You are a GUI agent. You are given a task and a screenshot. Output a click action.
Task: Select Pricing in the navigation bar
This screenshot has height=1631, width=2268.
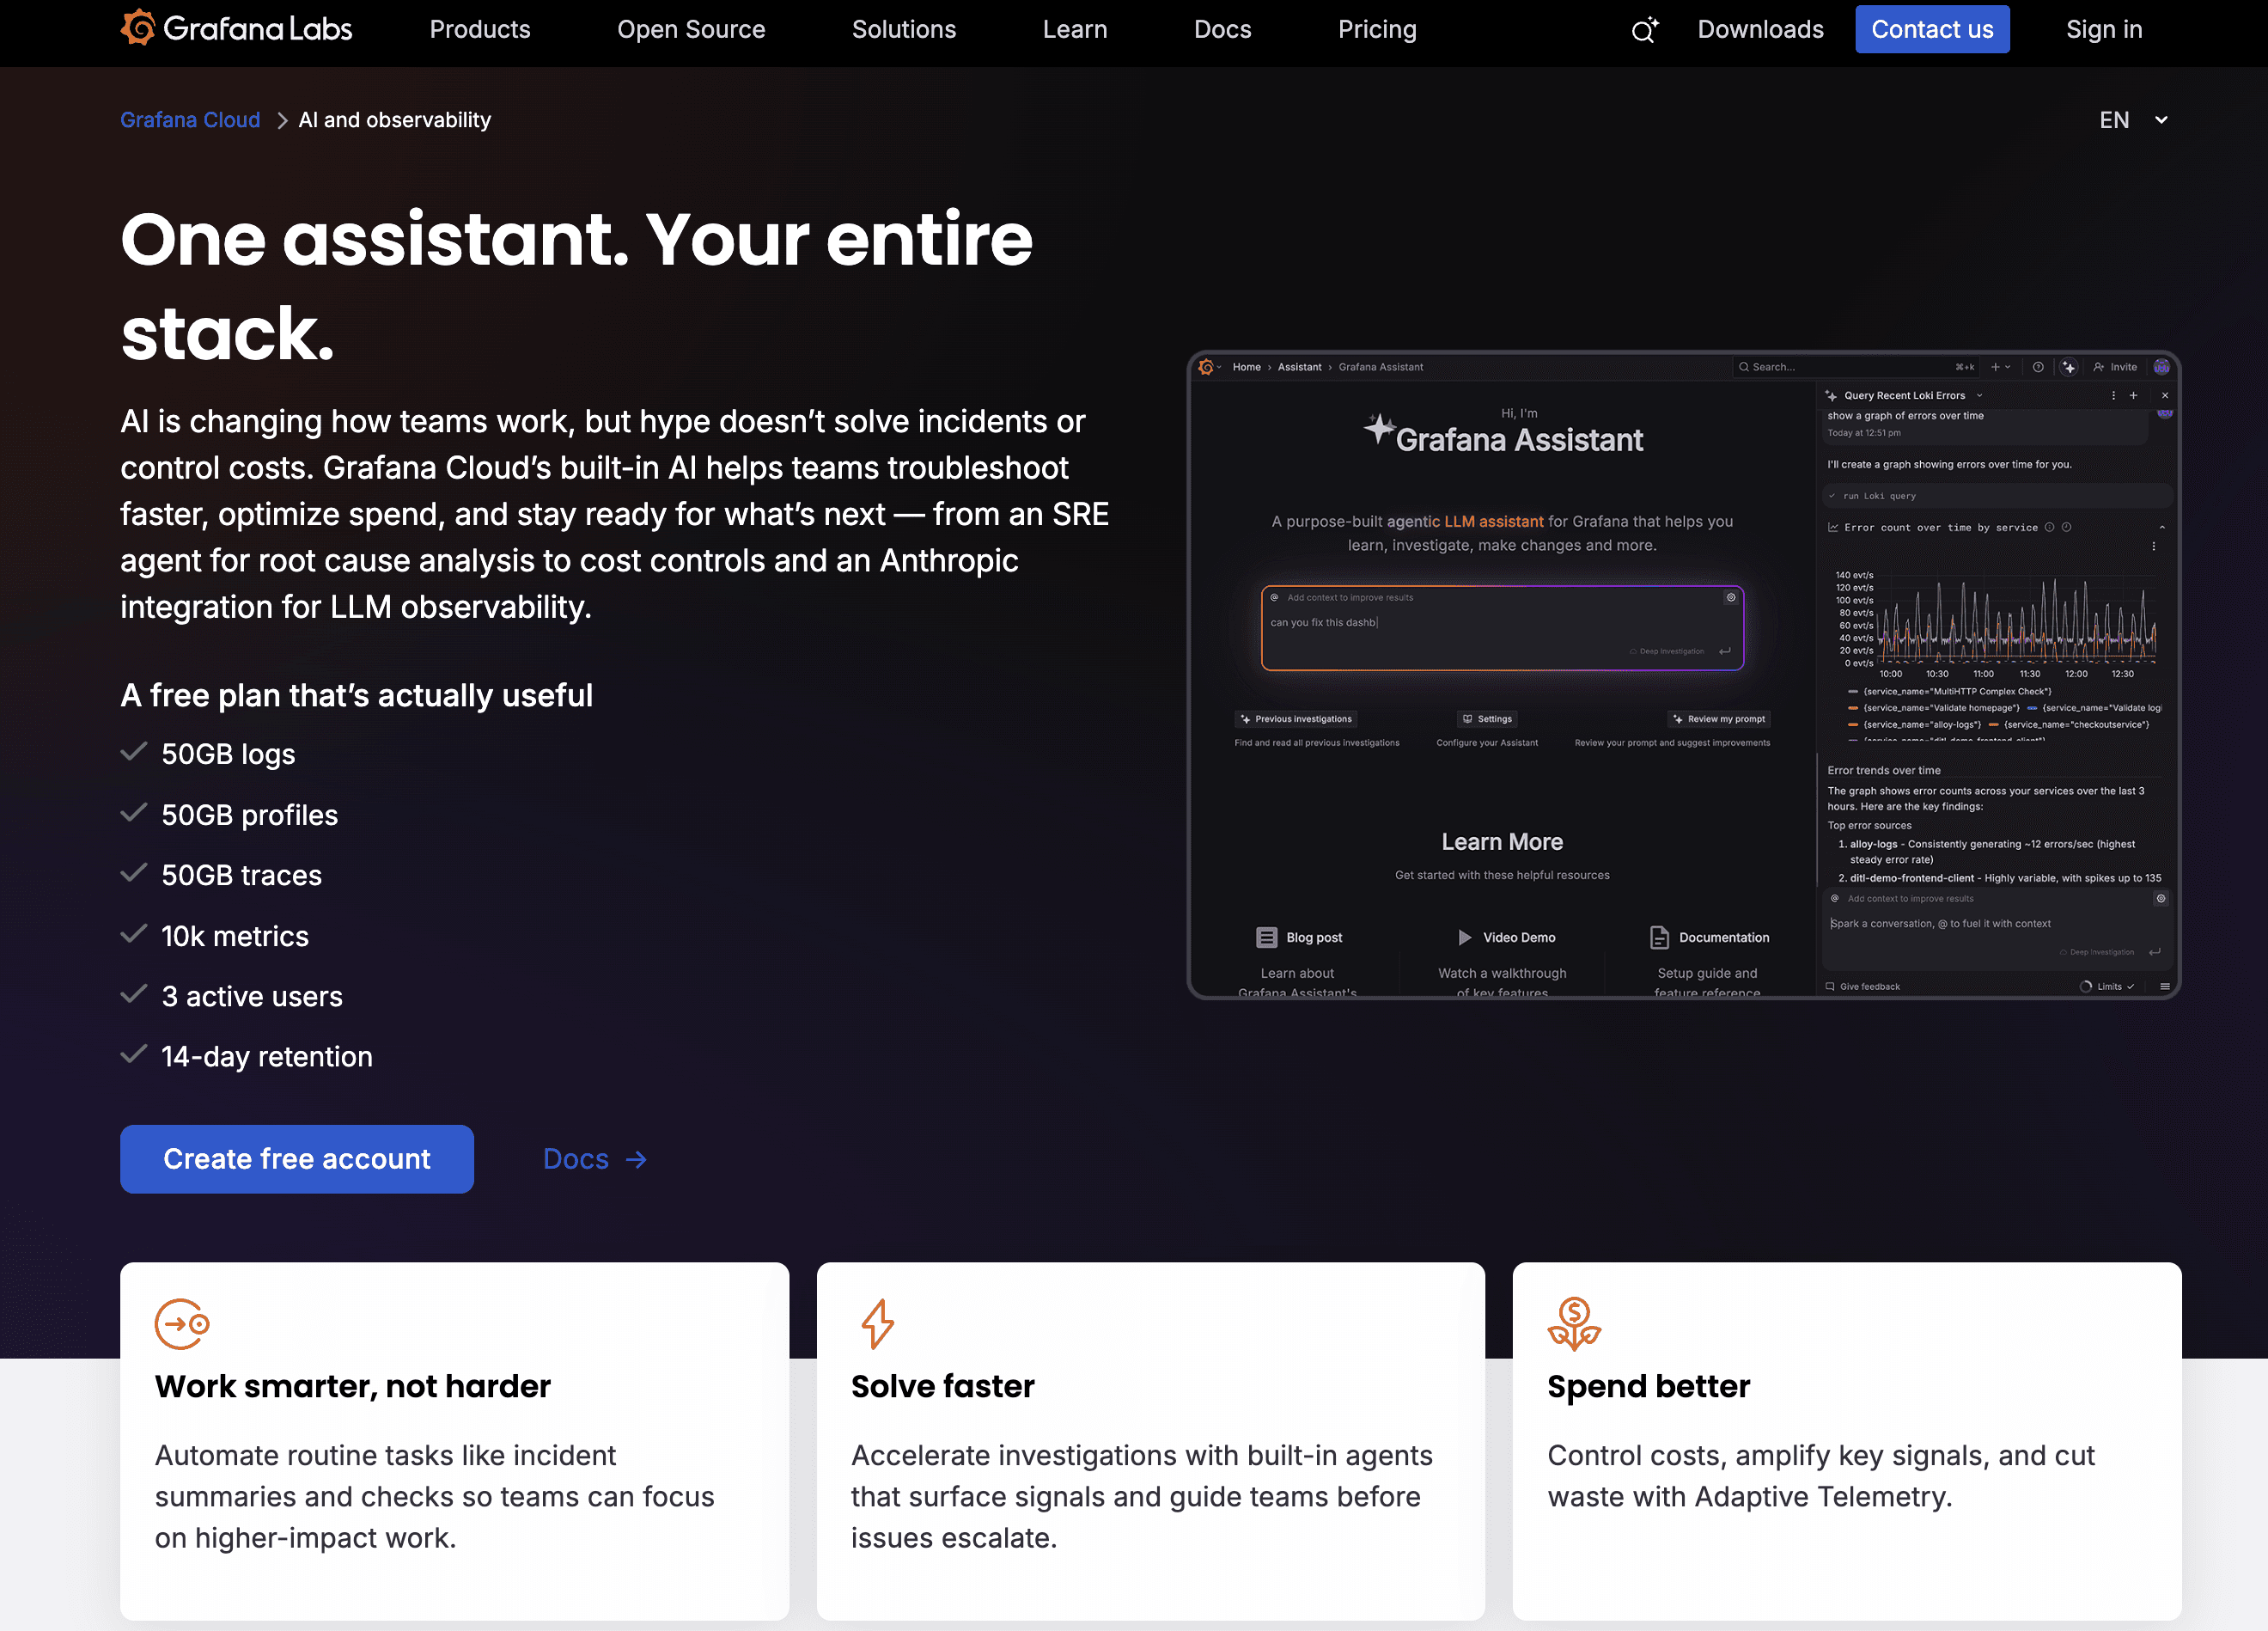[x=1377, y=29]
